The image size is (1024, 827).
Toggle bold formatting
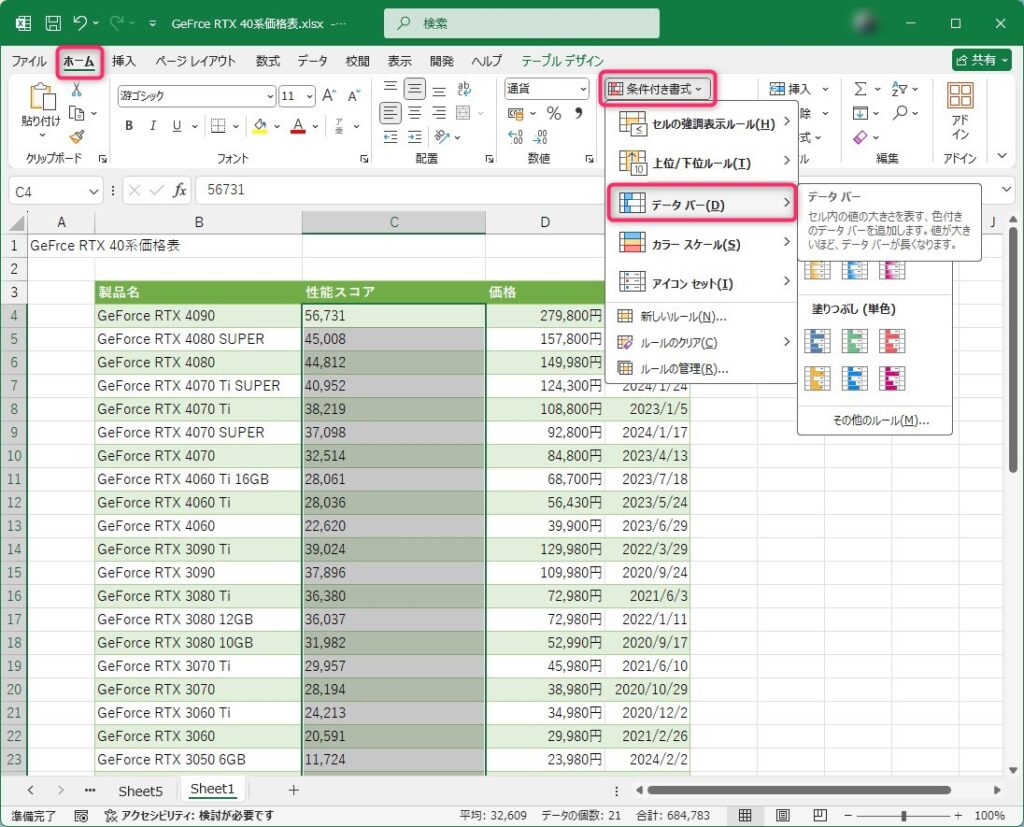(129, 126)
